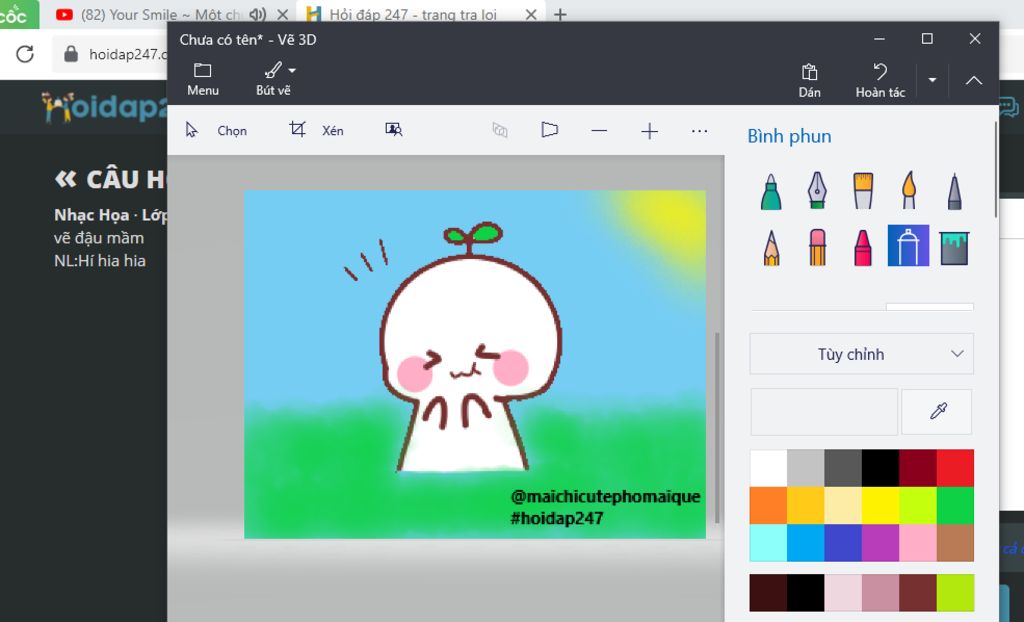Viewport: 1024px width, 622px height.
Task: Click the Nhạc Họa subject link
Action: (x=91, y=214)
